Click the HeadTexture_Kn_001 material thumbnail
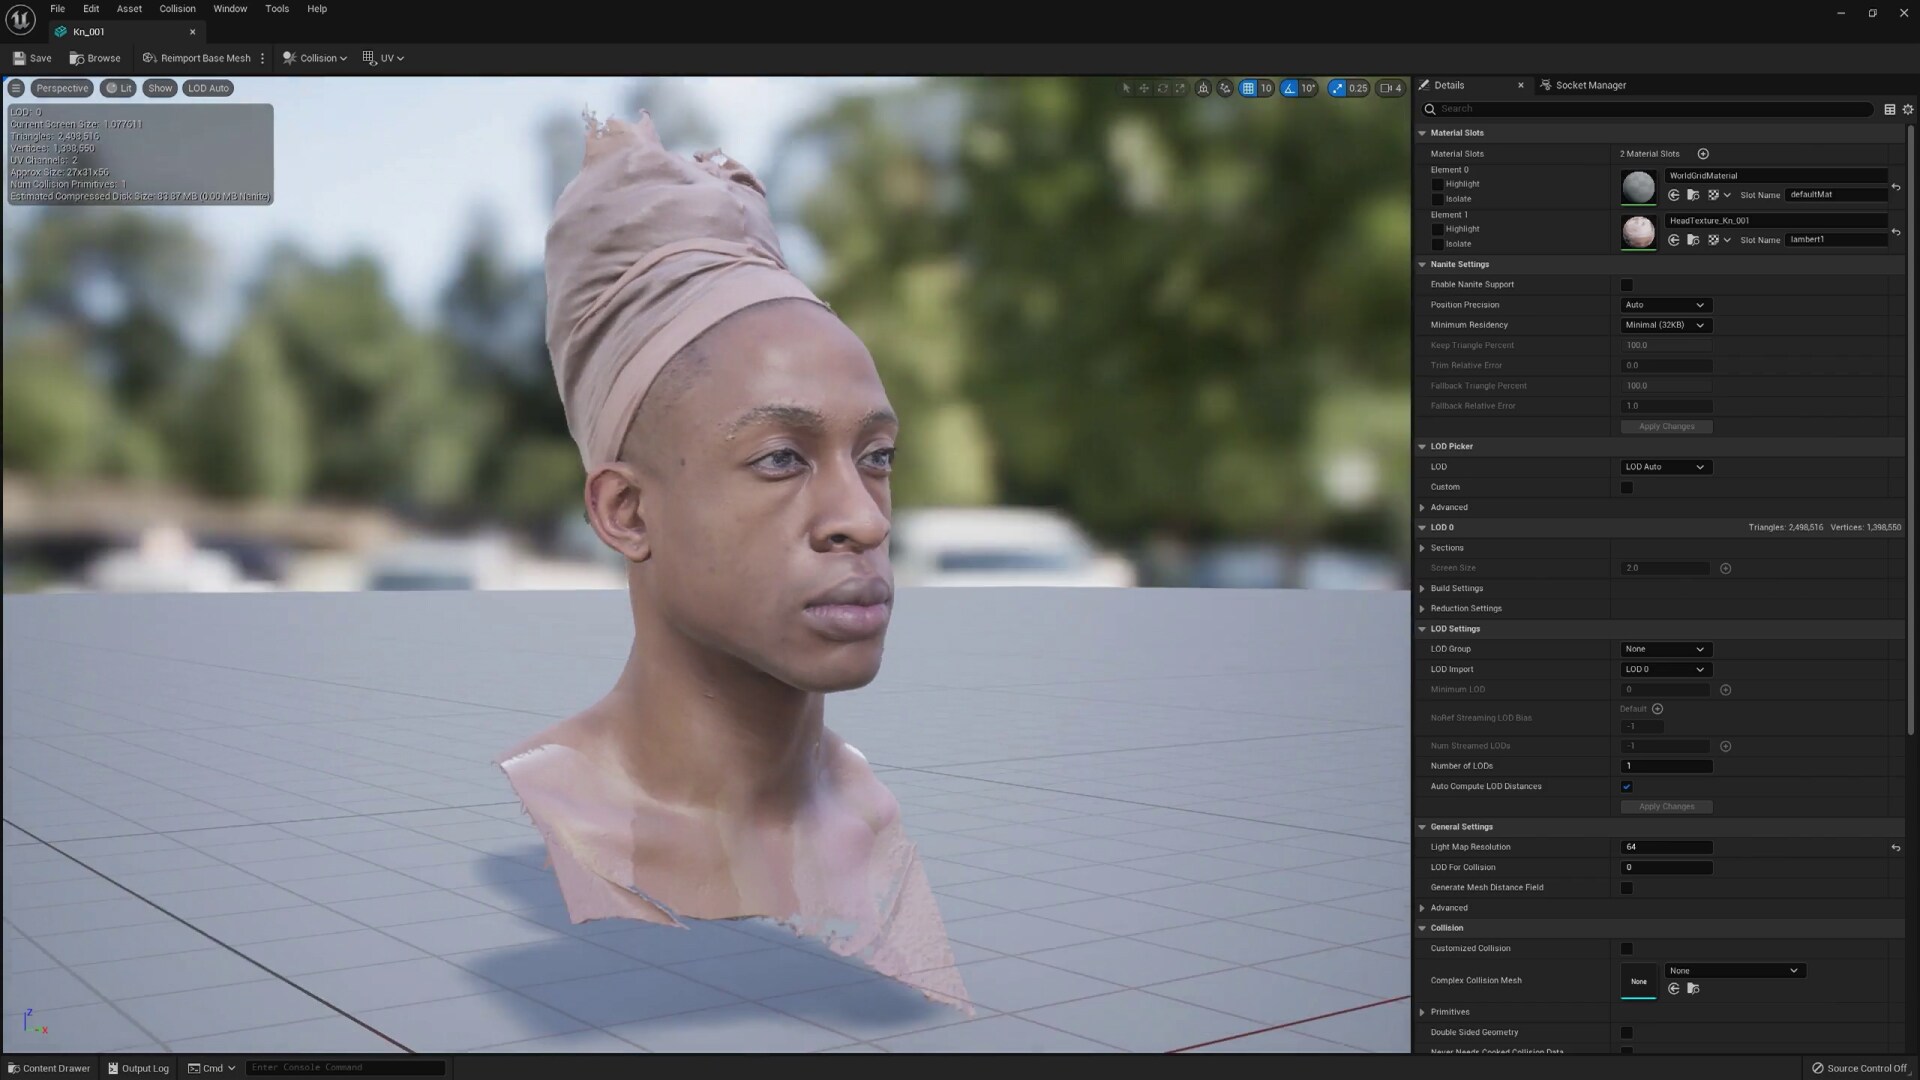Viewport: 1920px width, 1080px height. coord(1638,232)
